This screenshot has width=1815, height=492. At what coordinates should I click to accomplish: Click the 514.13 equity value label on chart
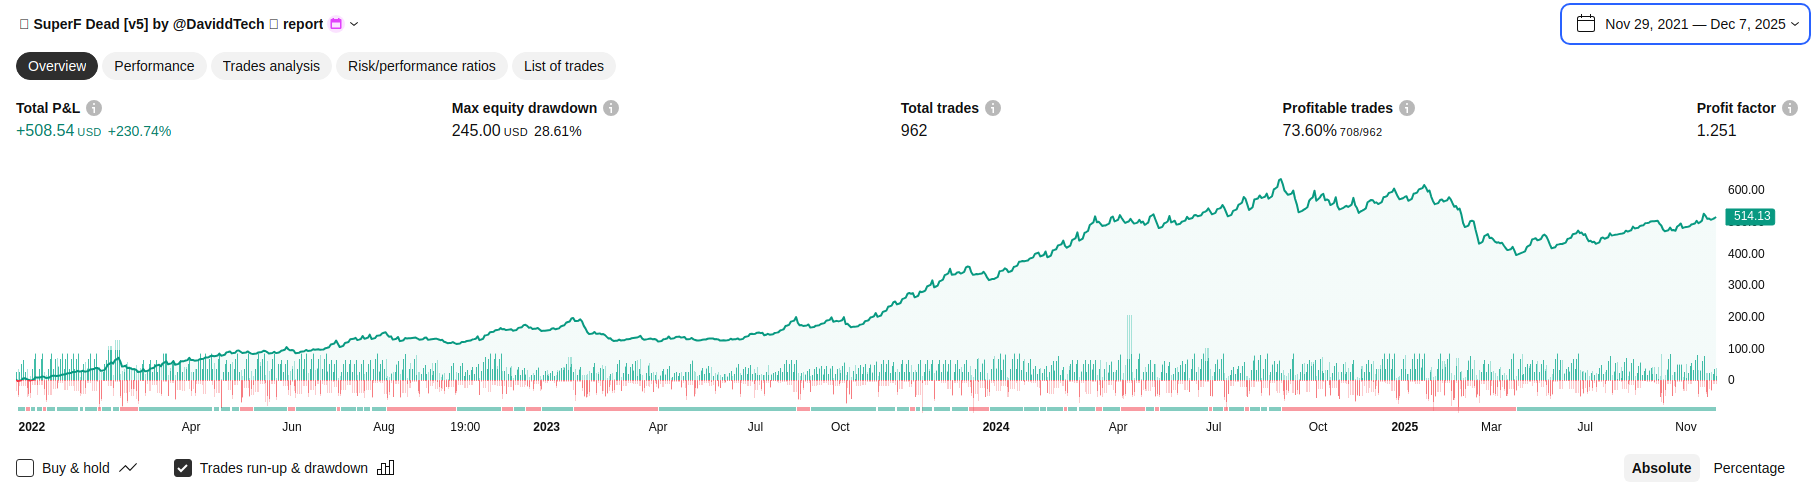[x=1751, y=216]
